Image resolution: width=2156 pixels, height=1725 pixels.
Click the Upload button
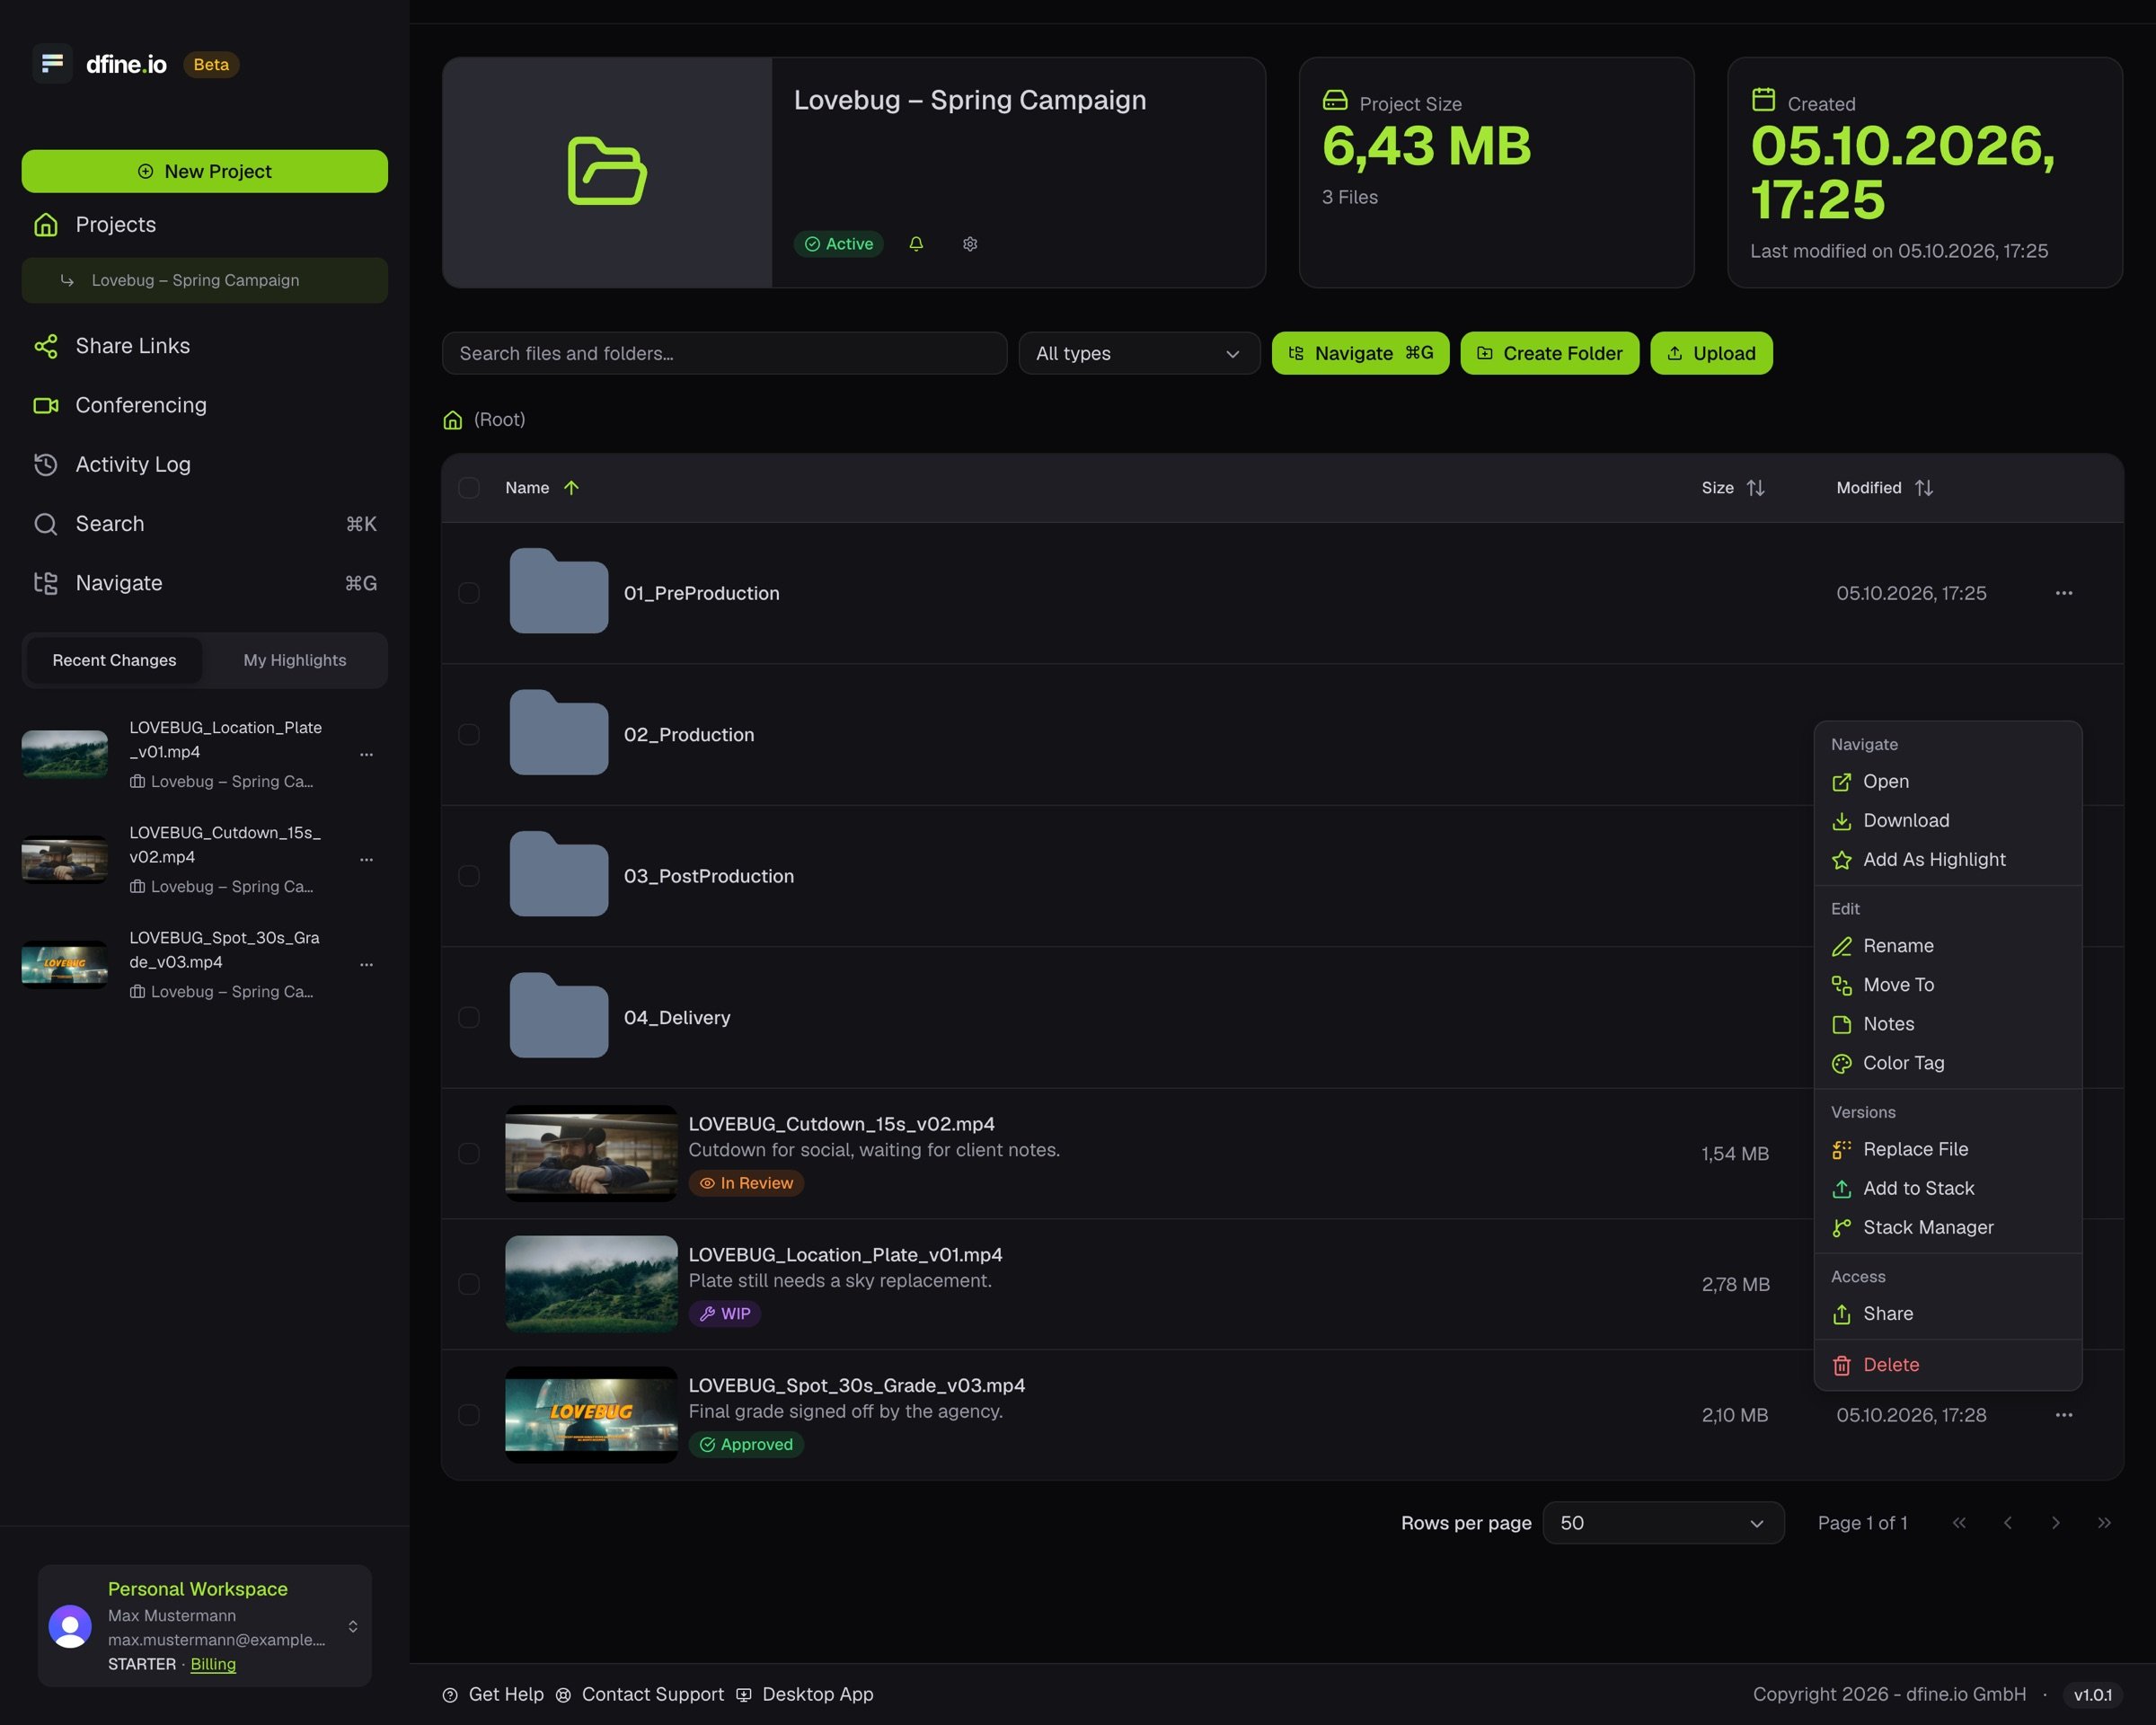pyautogui.click(x=1711, y=353)
